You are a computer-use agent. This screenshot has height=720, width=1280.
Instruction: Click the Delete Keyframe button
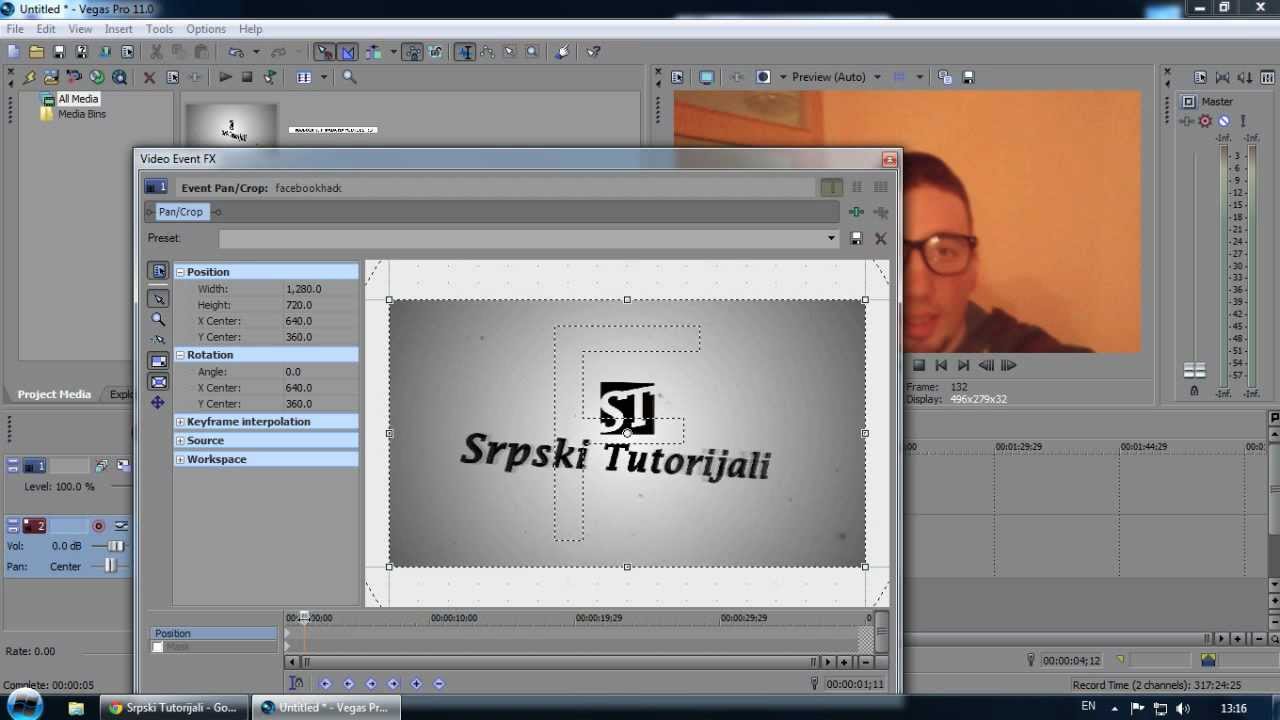tap(438, 684)
